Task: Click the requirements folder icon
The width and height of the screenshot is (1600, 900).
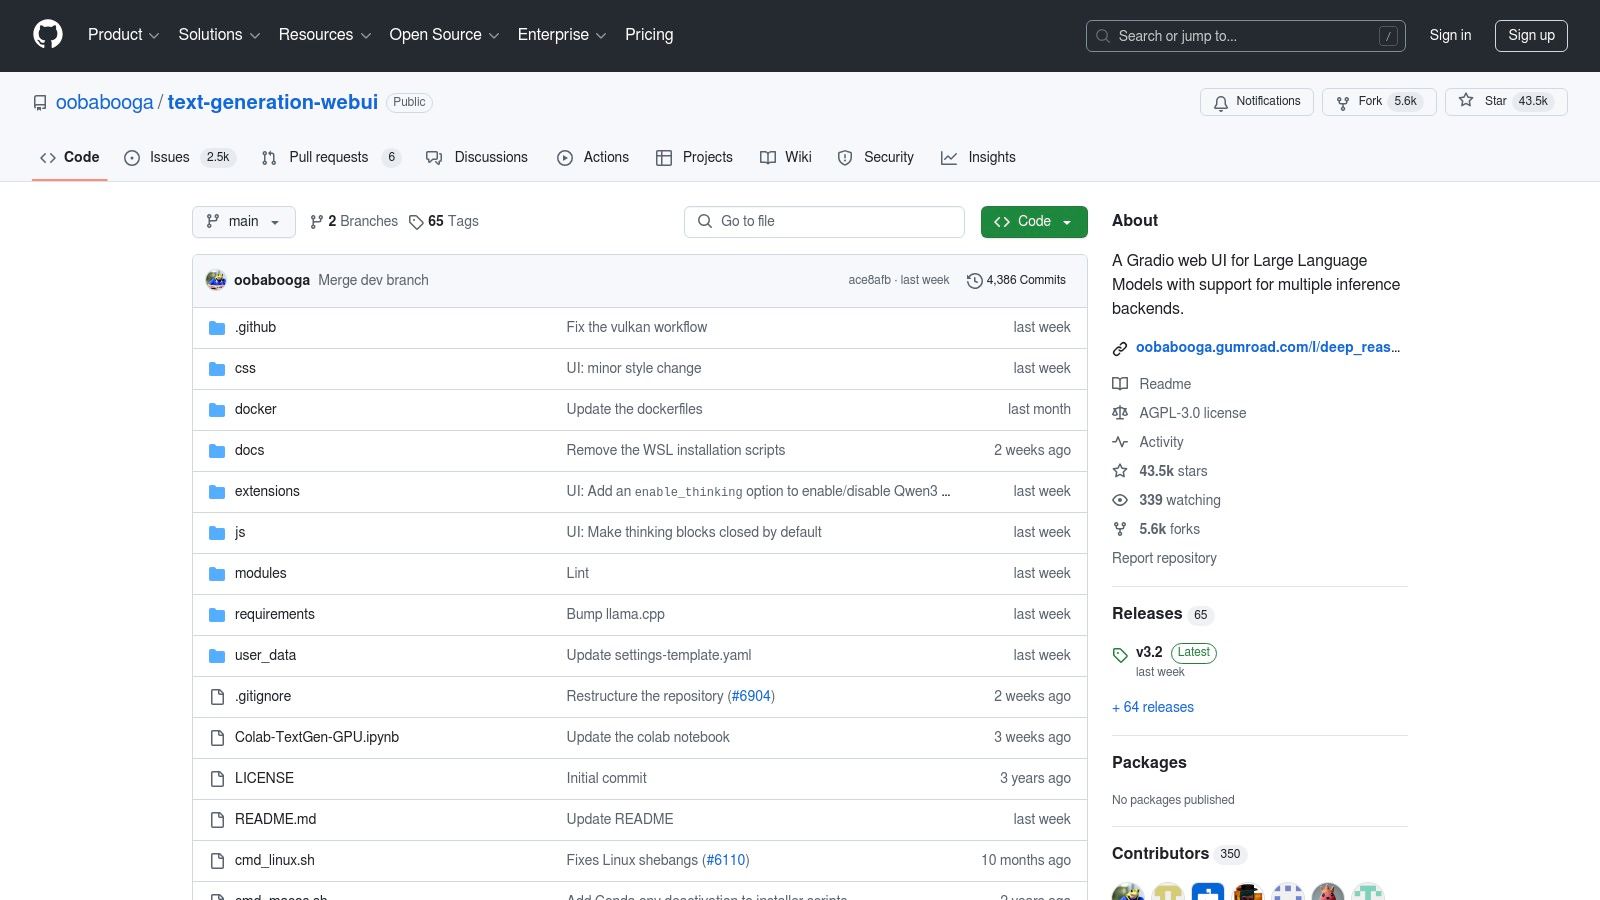Action: click(x=217, y=615)
